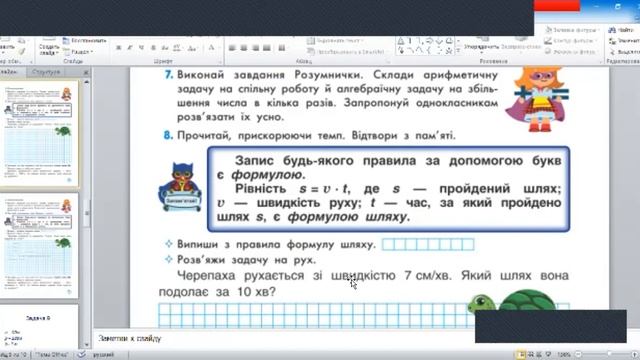The height and width of the screenshot is (360, 640).
Task: Adjust the zoom slider handle
Action: 609,354
